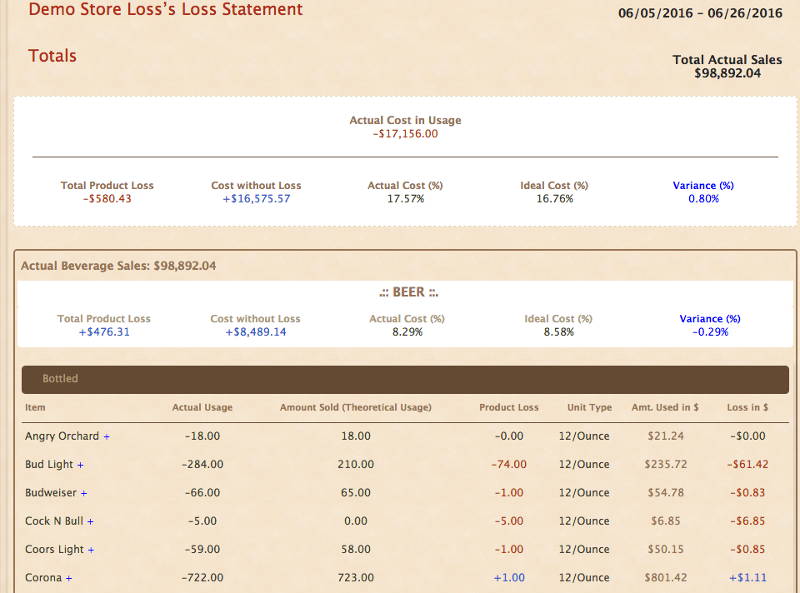
Task: Click Bud Light loss amount -$61.42
Action: (747, 464)
